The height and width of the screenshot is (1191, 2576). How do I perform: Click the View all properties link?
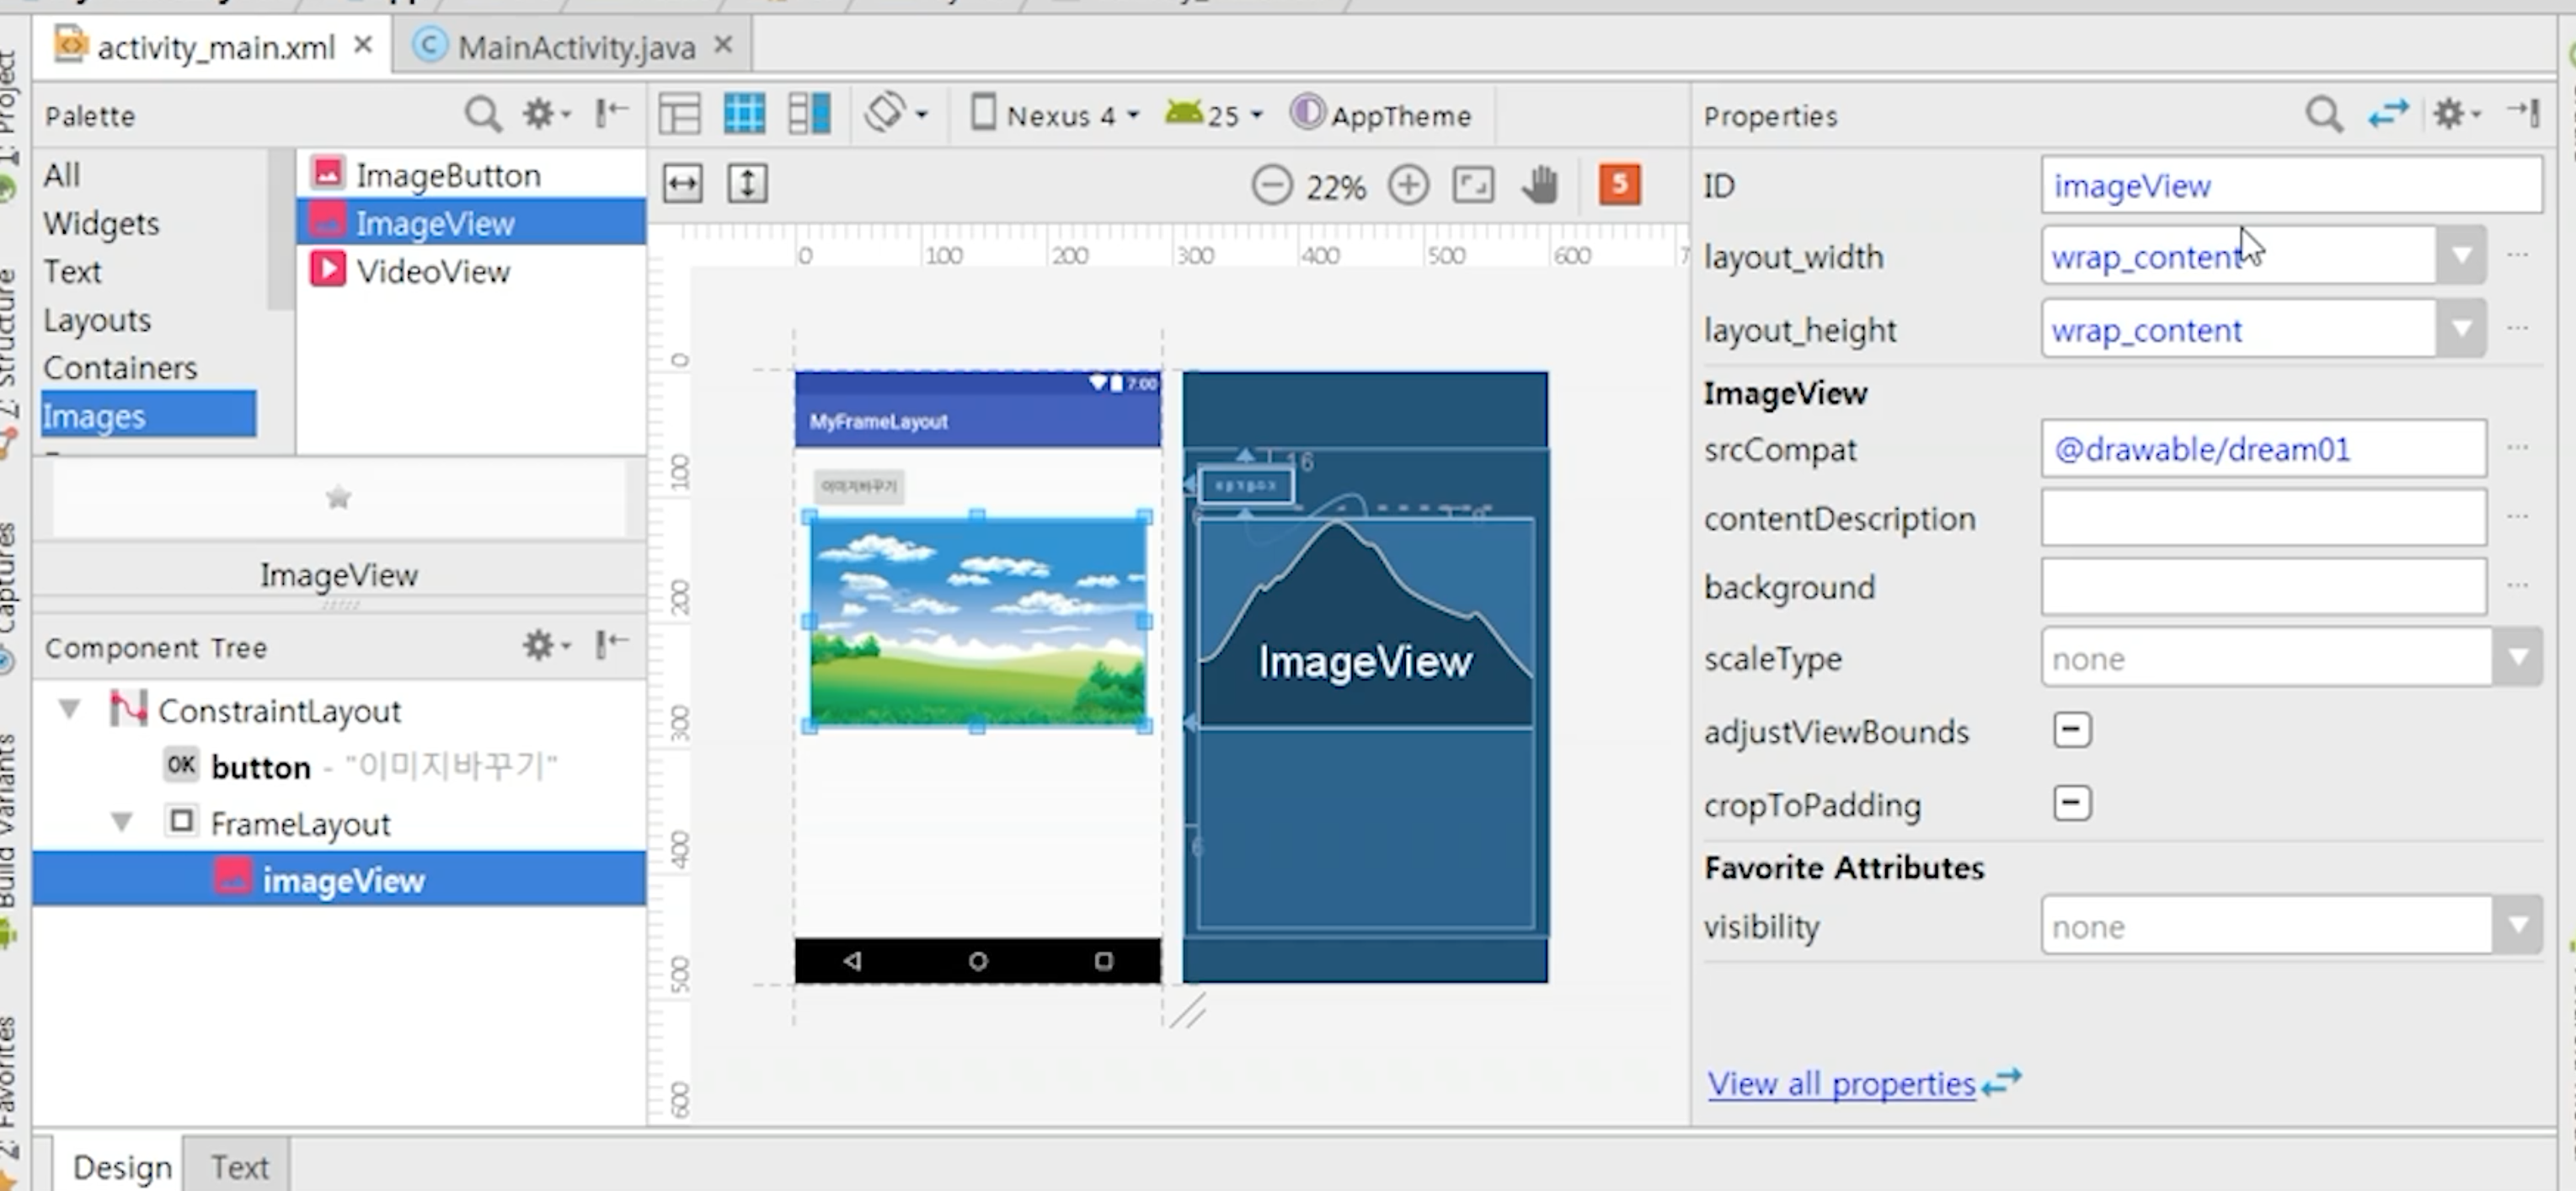coord(1841,1083)
